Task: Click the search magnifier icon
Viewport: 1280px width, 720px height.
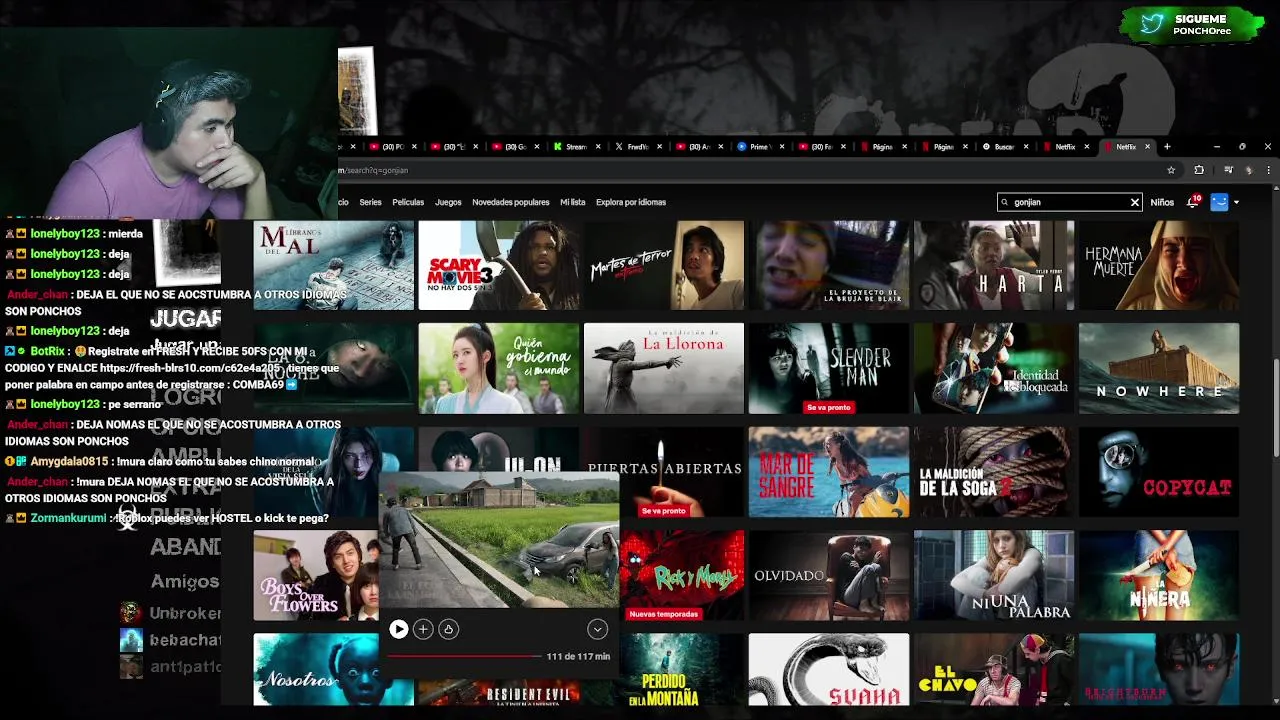Action: pos(1005,202)
